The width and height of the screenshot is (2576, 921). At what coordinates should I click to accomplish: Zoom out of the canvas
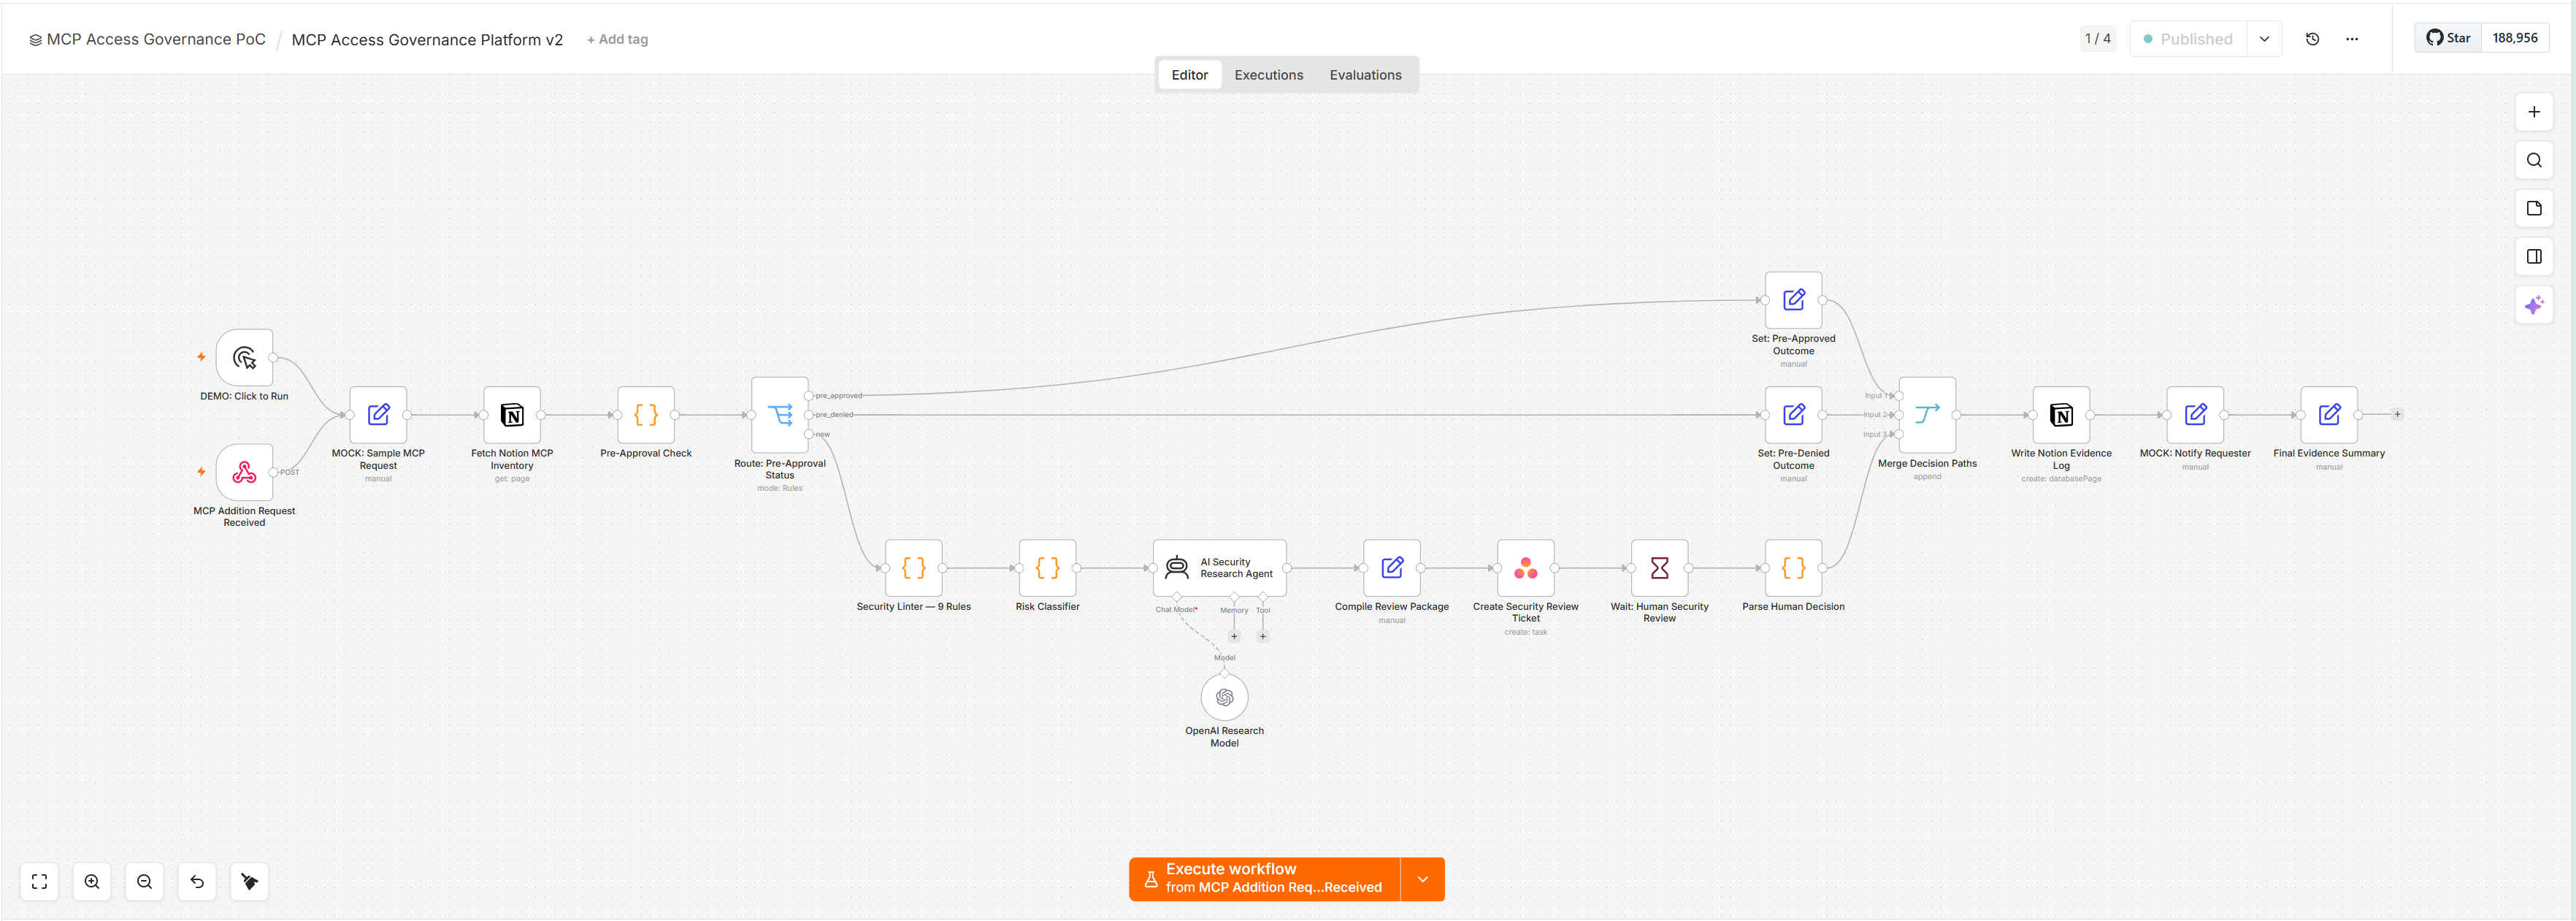click(144, 881)
